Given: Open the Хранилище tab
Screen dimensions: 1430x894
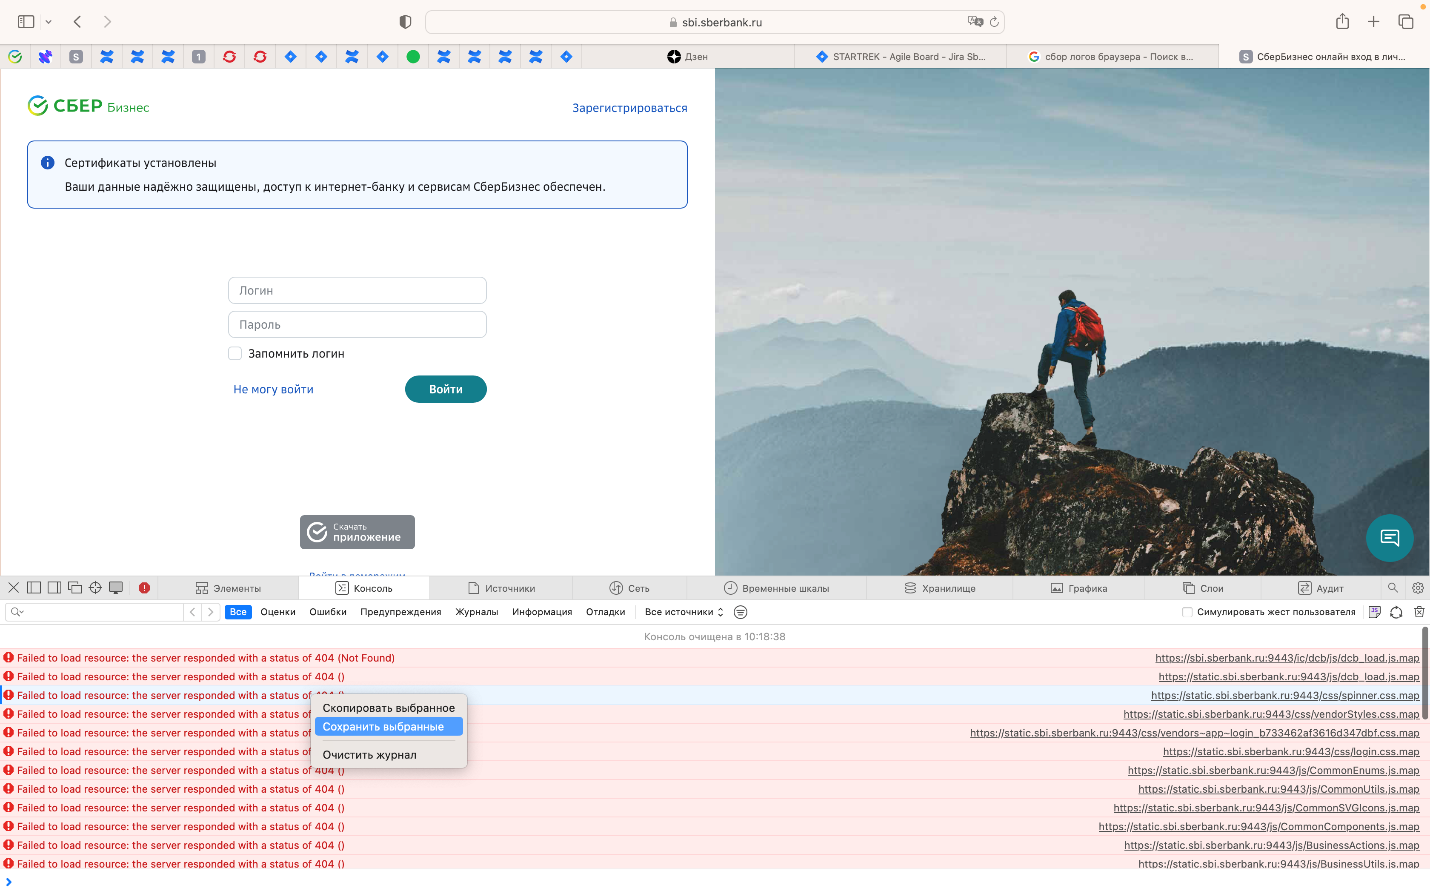Looking at the screenshot, I should [940, 588].
